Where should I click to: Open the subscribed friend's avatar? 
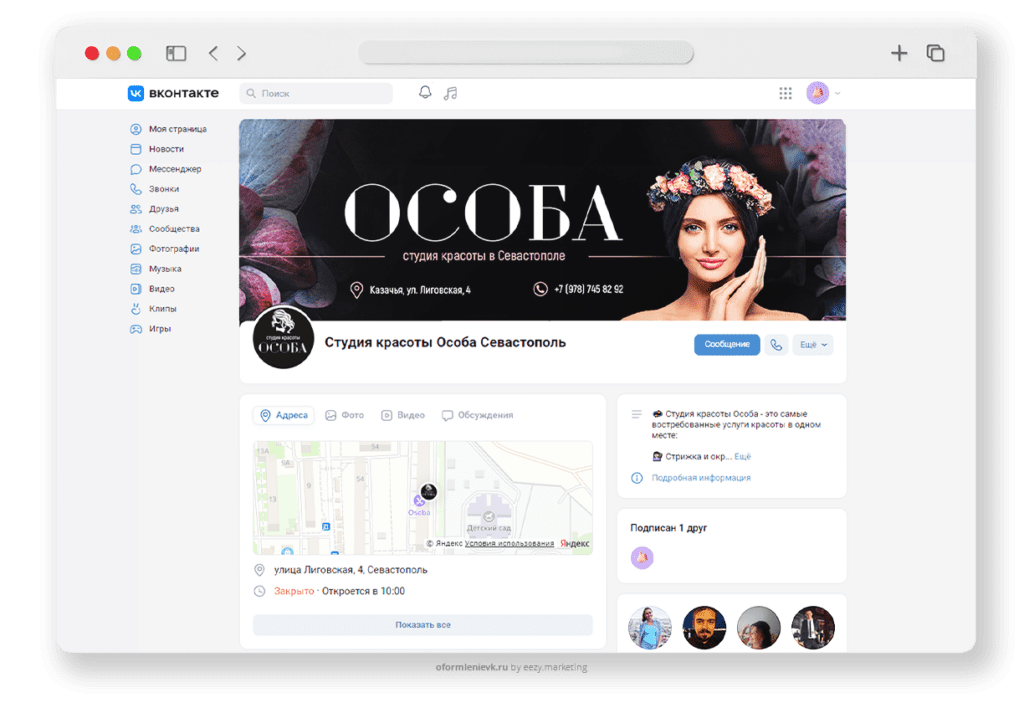[x=642, y=558]
